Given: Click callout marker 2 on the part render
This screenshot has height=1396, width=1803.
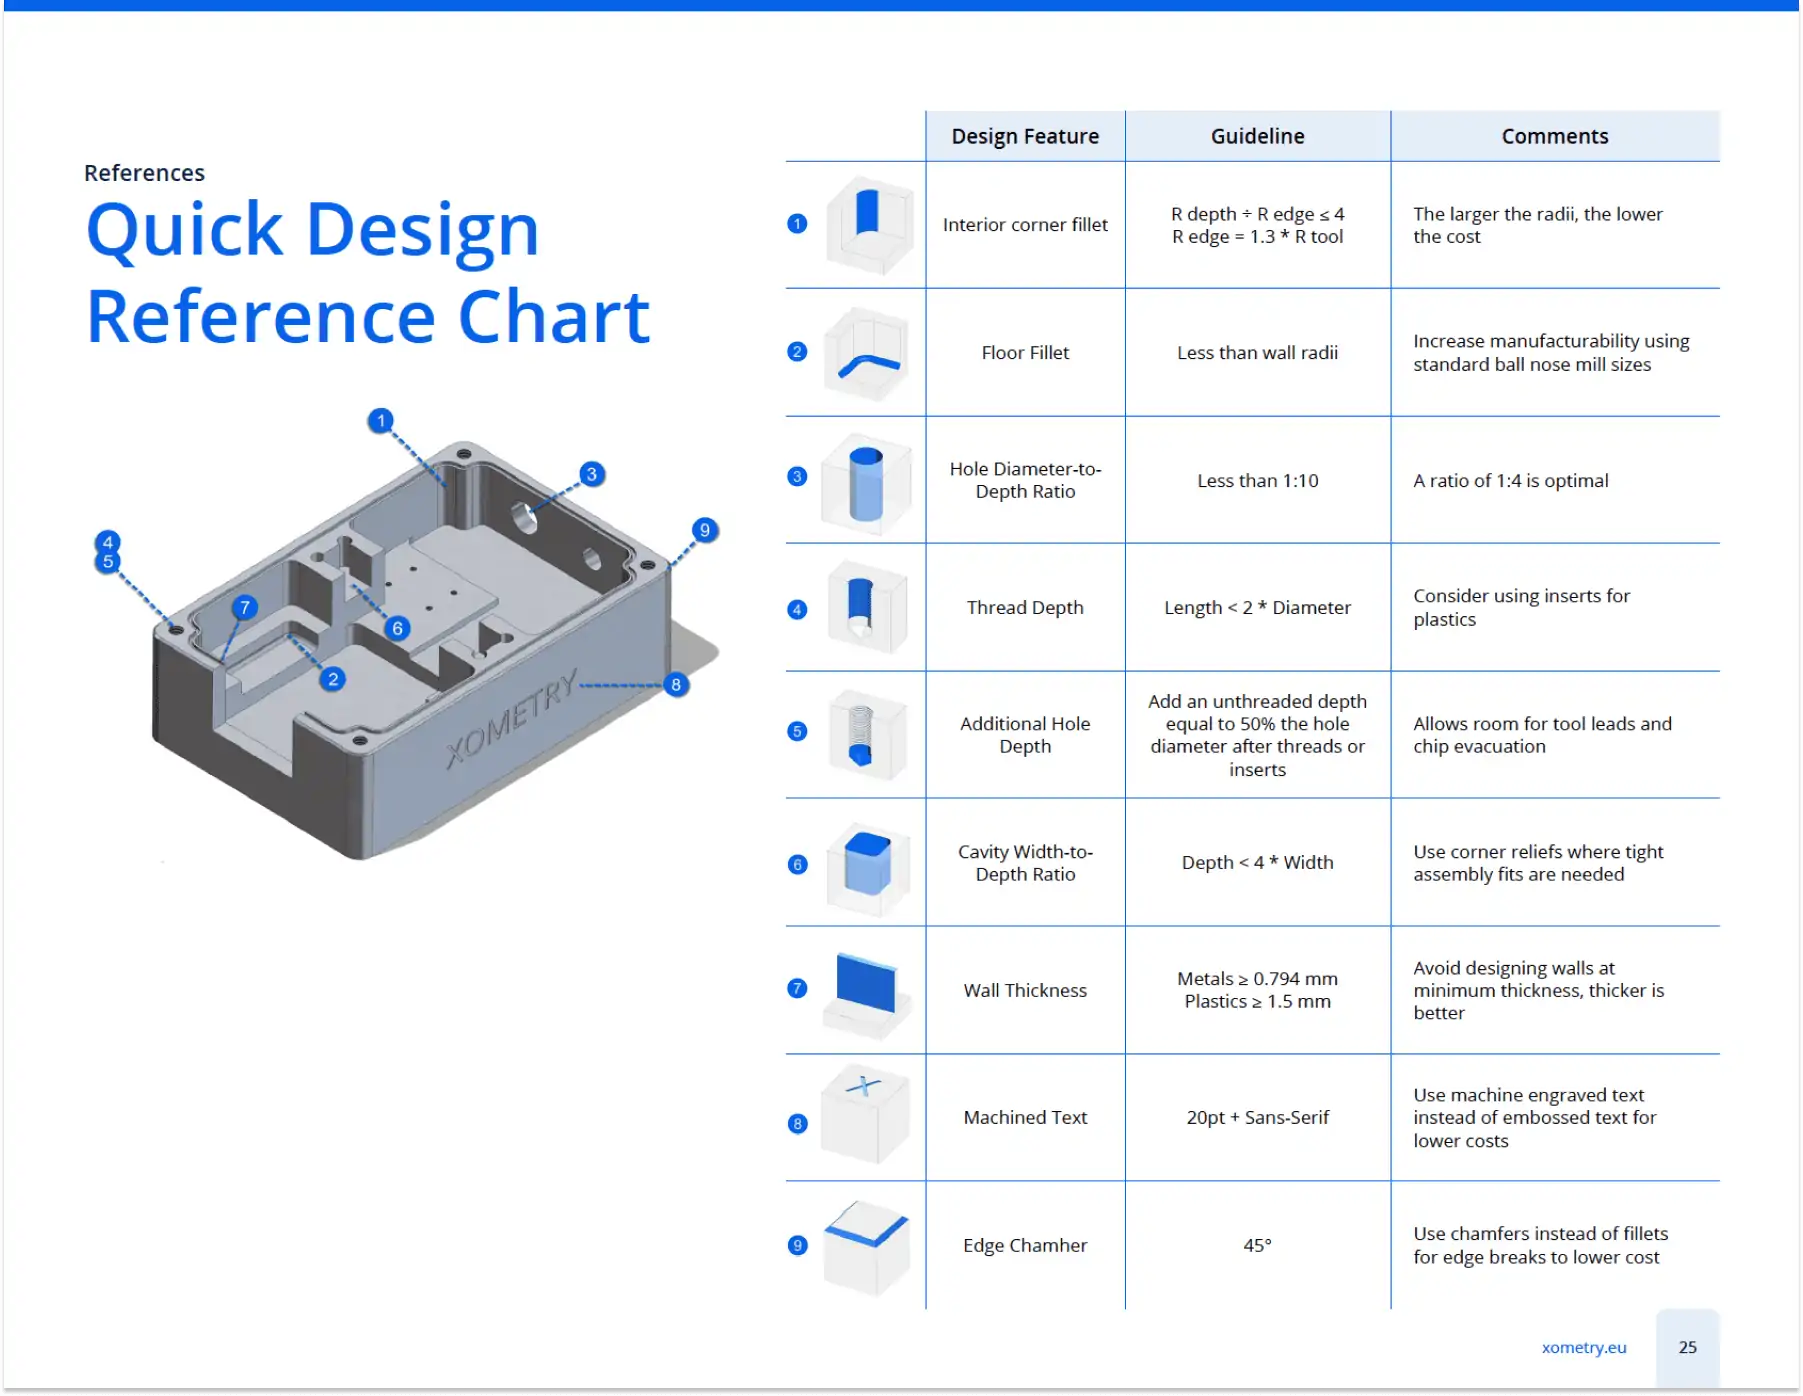Looking at the screenshot, I should click(333, 679).
